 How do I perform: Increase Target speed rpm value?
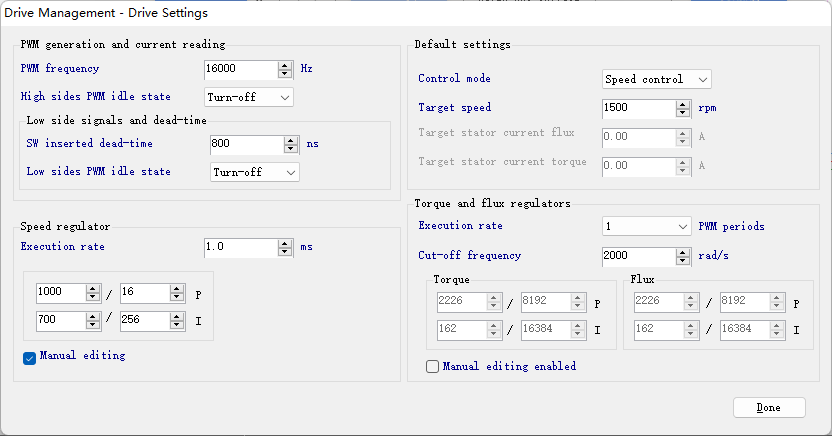(x=683, y=104)
